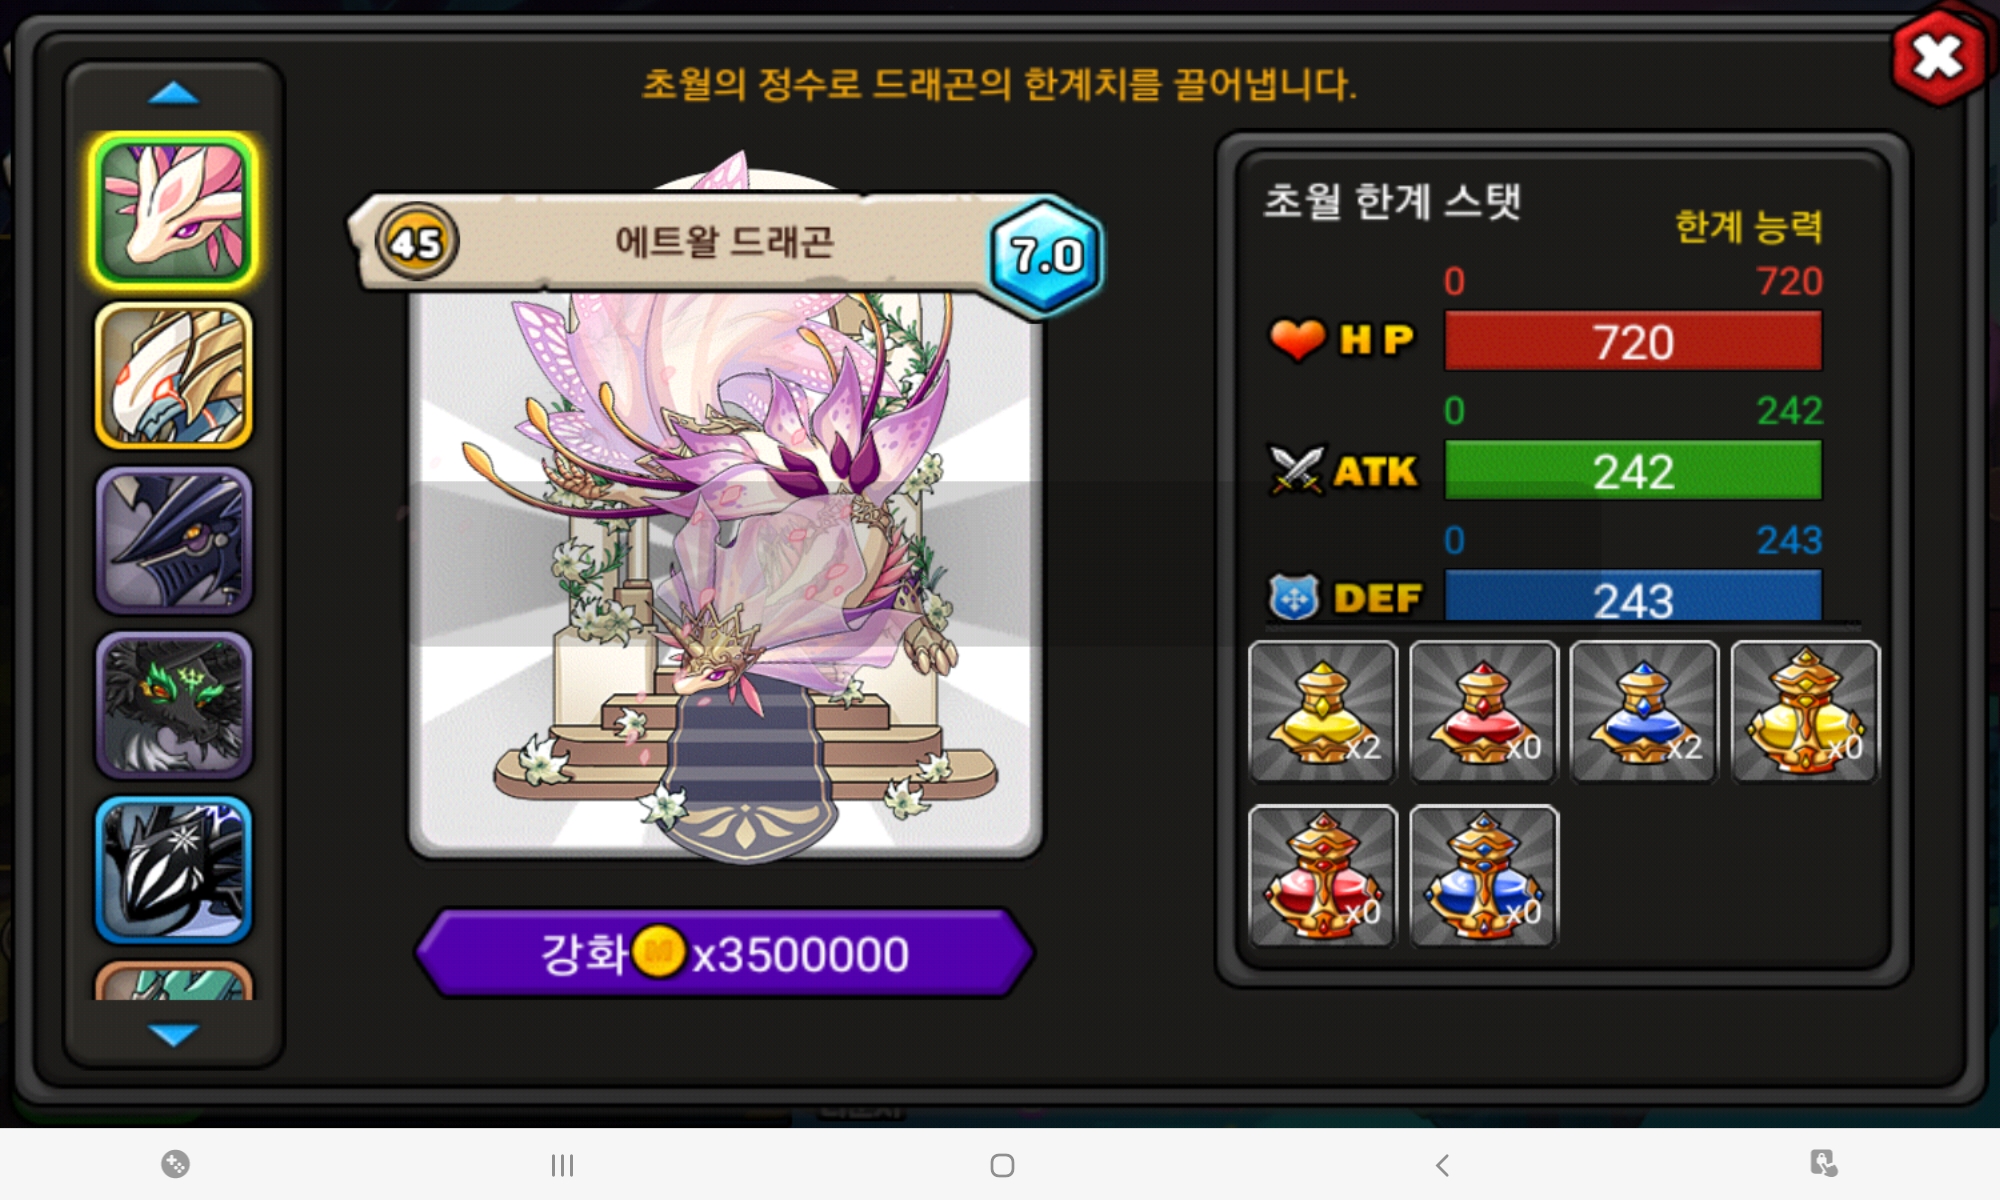This screenshot has width=2000, height=1200.
Task: Tap the blue 7.0 hexagon grade badge
Action: tap(1046, 256)
